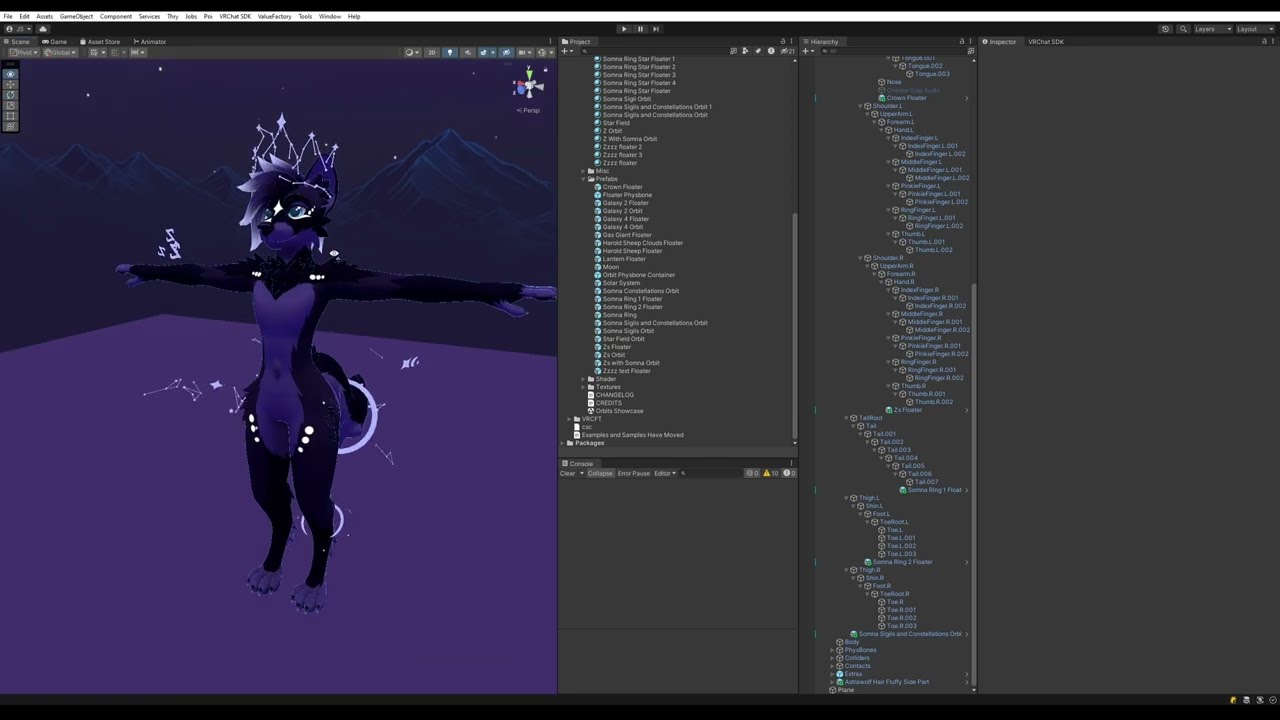1280x720 pixels.
Task: Open the Global handle rotation dropdown
Action: [x=59, y=52]
